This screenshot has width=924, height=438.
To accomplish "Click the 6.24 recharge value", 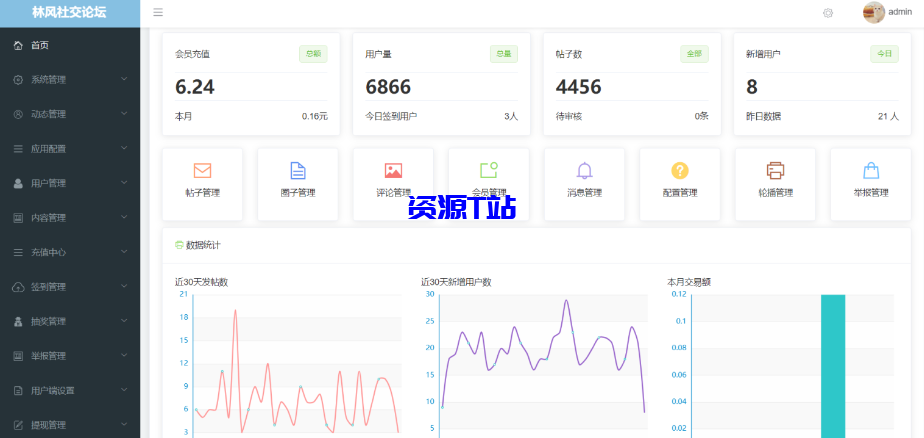I will [195, 87].
